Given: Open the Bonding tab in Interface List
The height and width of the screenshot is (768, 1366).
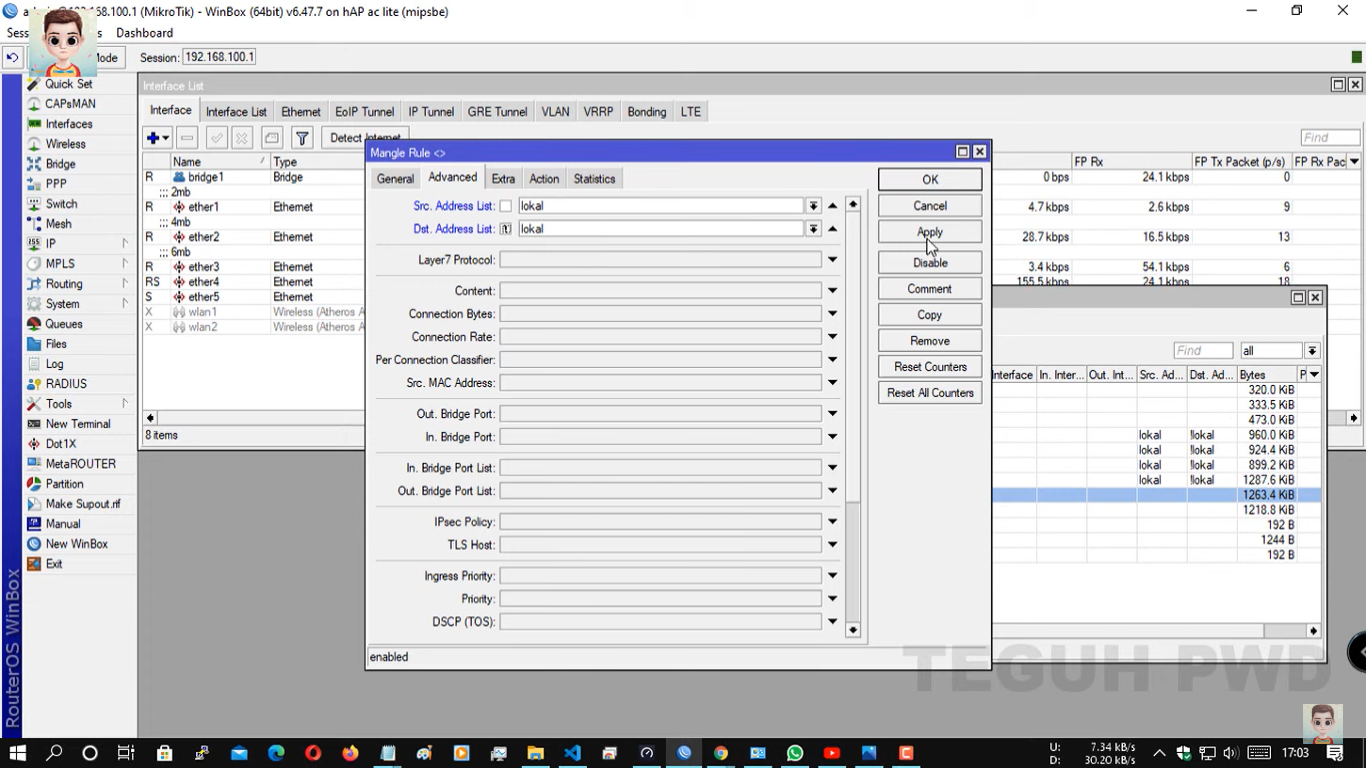Looking at the screenshot, I should tap(646, 112).
